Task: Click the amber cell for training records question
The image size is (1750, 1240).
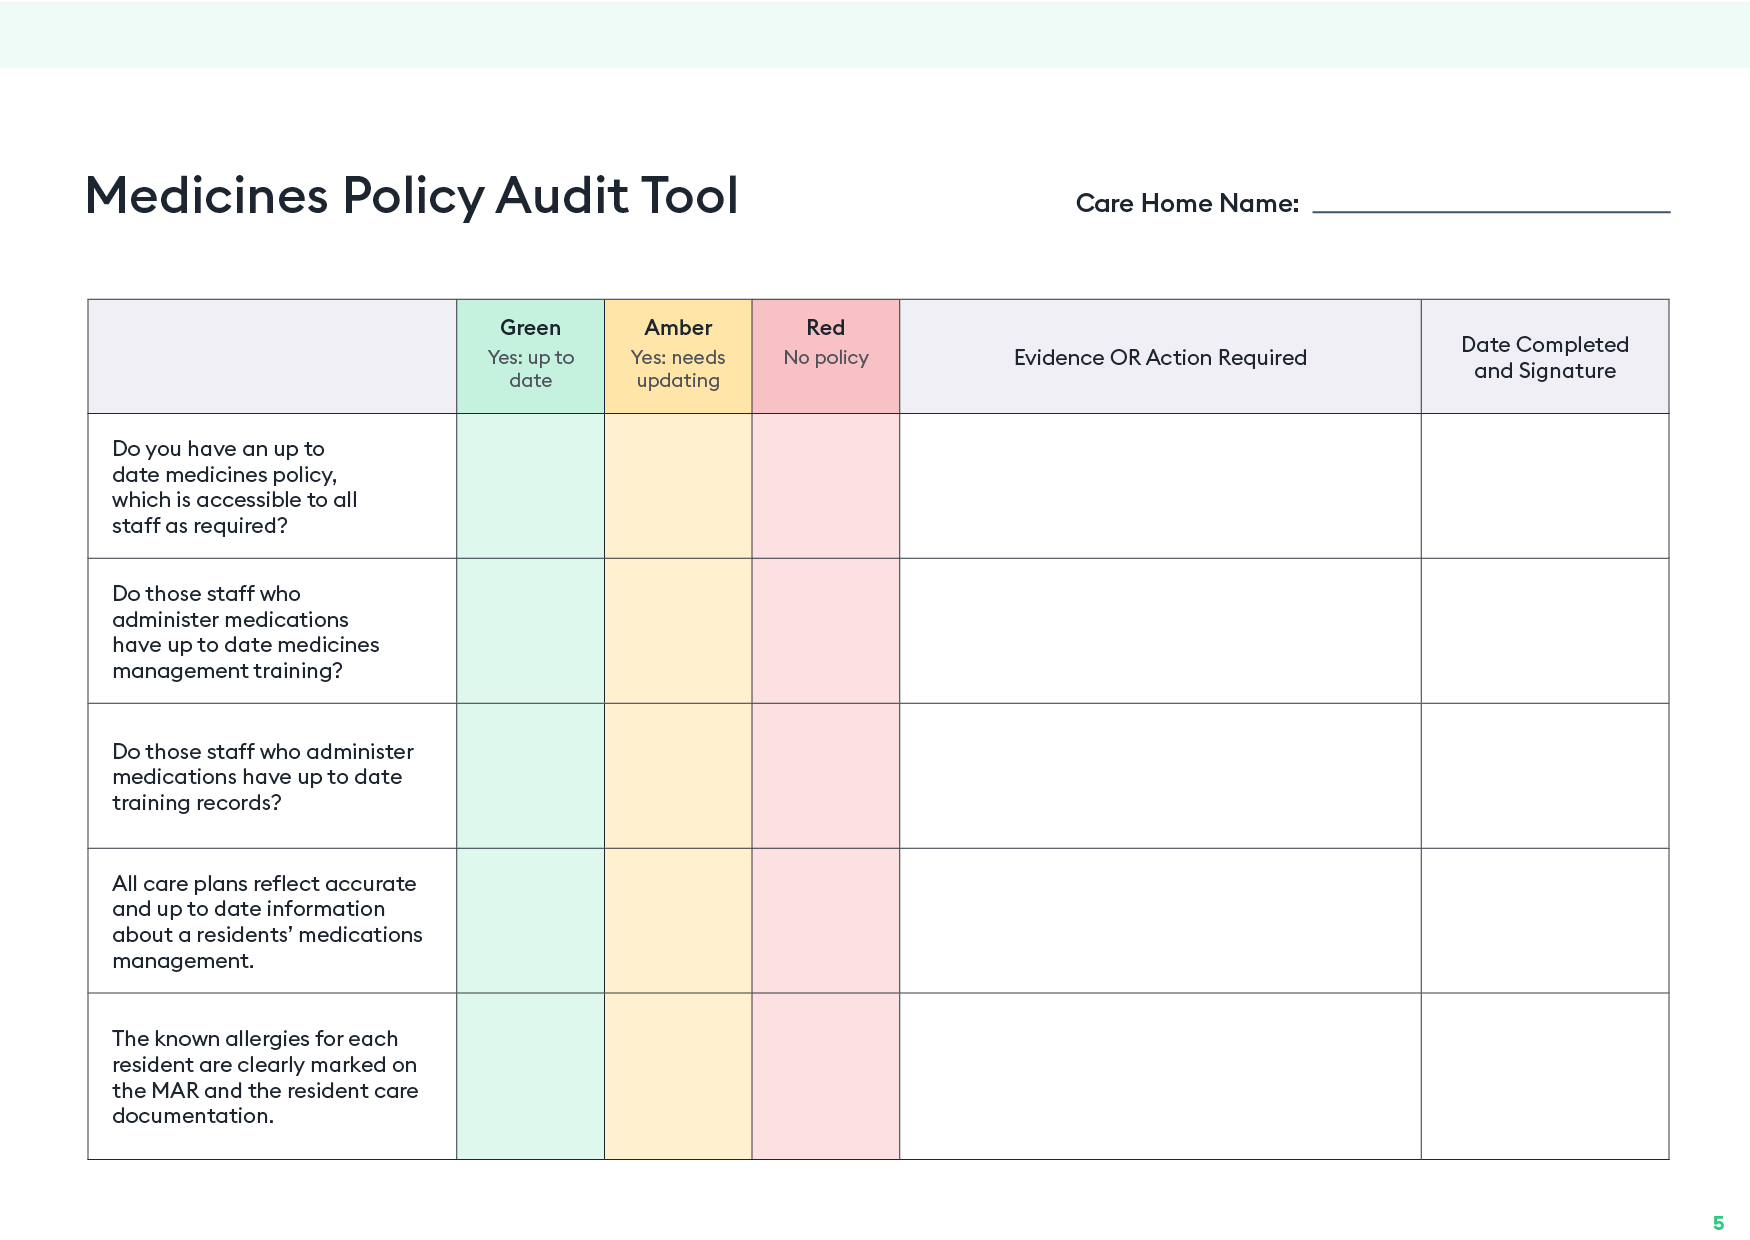Action: click(678, 776)
